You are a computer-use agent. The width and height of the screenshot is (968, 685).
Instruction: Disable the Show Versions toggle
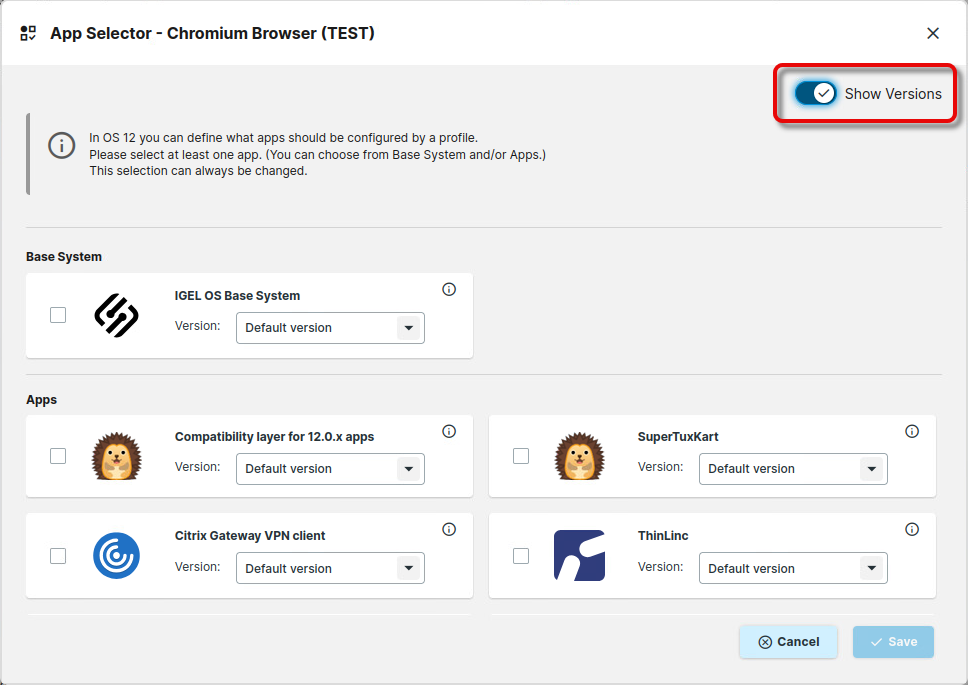[816, 93]
